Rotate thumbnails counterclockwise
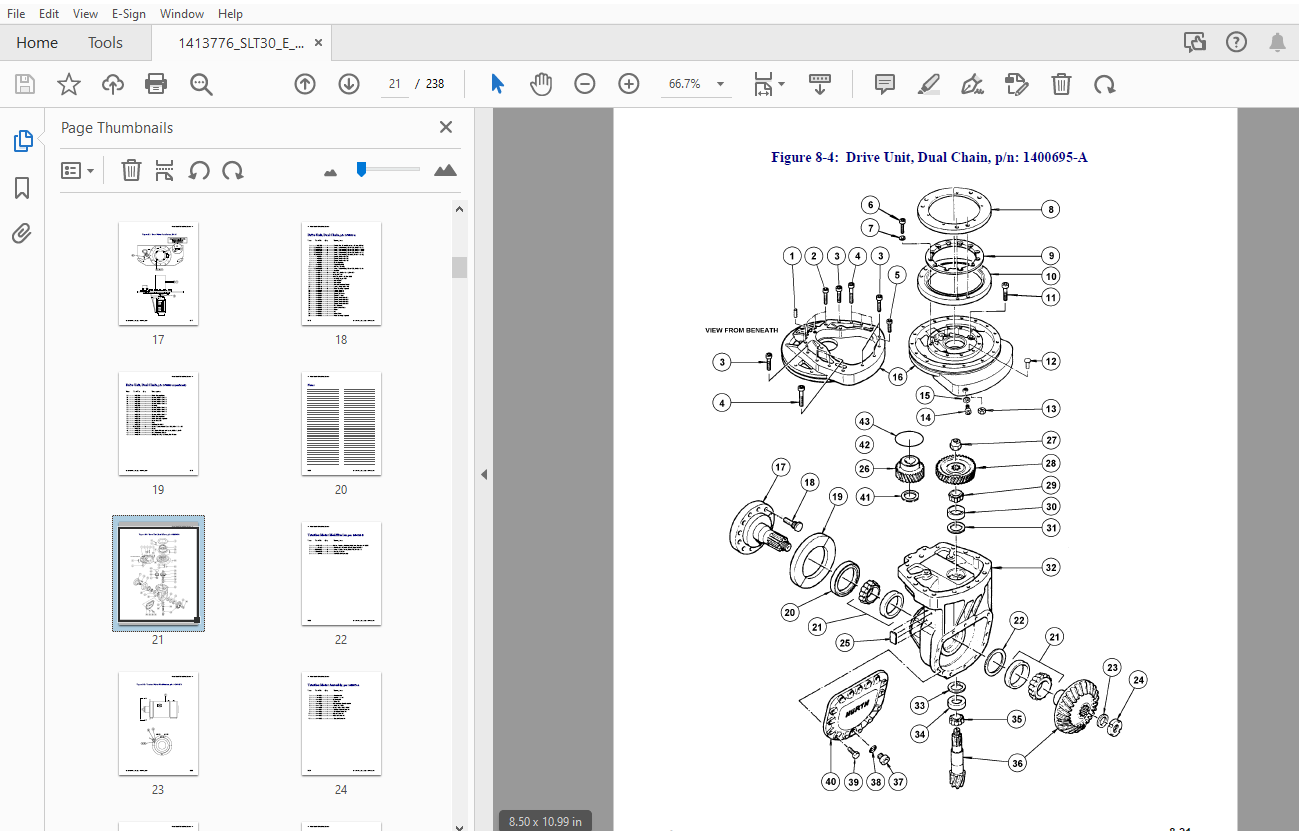 pyautogui.click(x=199, y=170)
